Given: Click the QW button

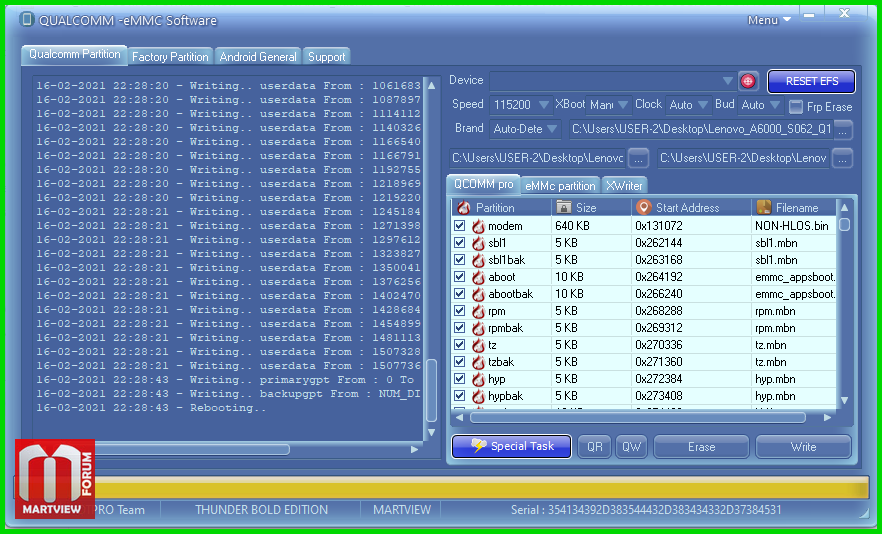Looking at the screenshot, I should (632, 447).
